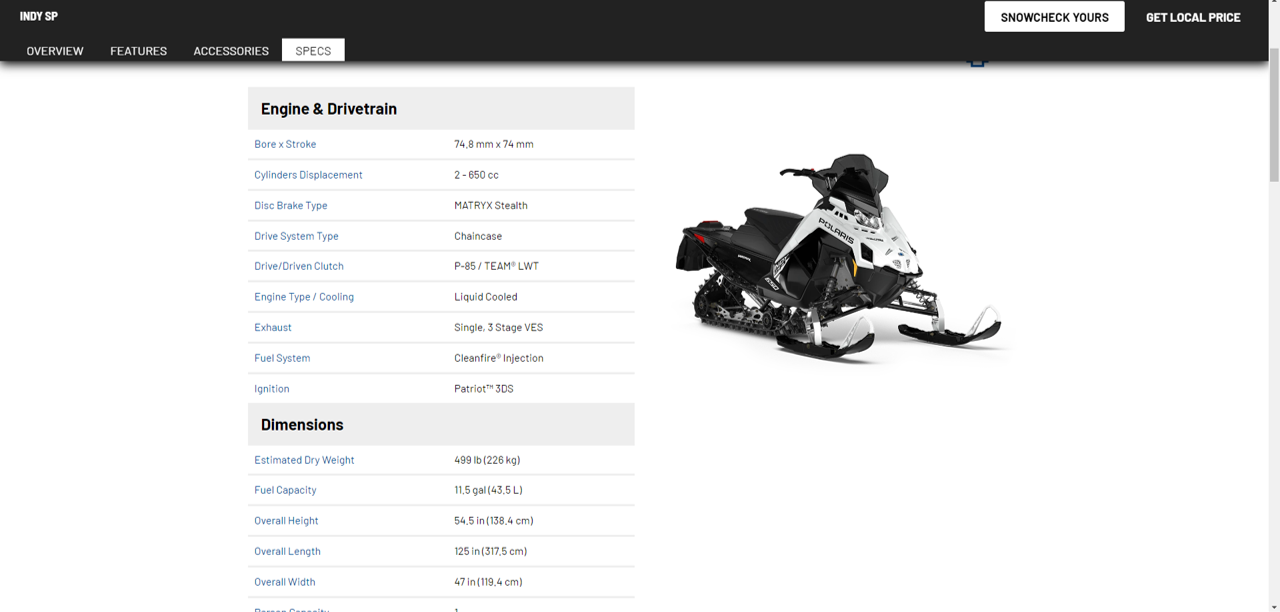The width and height of the screenshot is (1280, 612).
Task: Click the Overall Width label
Action: tap(285, 582)
